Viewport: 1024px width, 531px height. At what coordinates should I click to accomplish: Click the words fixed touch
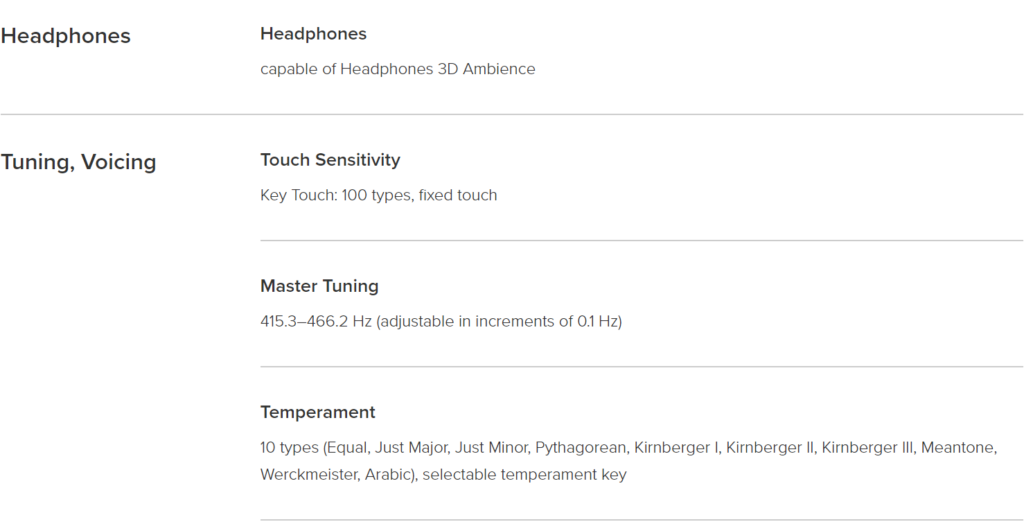click(x=458, y=195)
